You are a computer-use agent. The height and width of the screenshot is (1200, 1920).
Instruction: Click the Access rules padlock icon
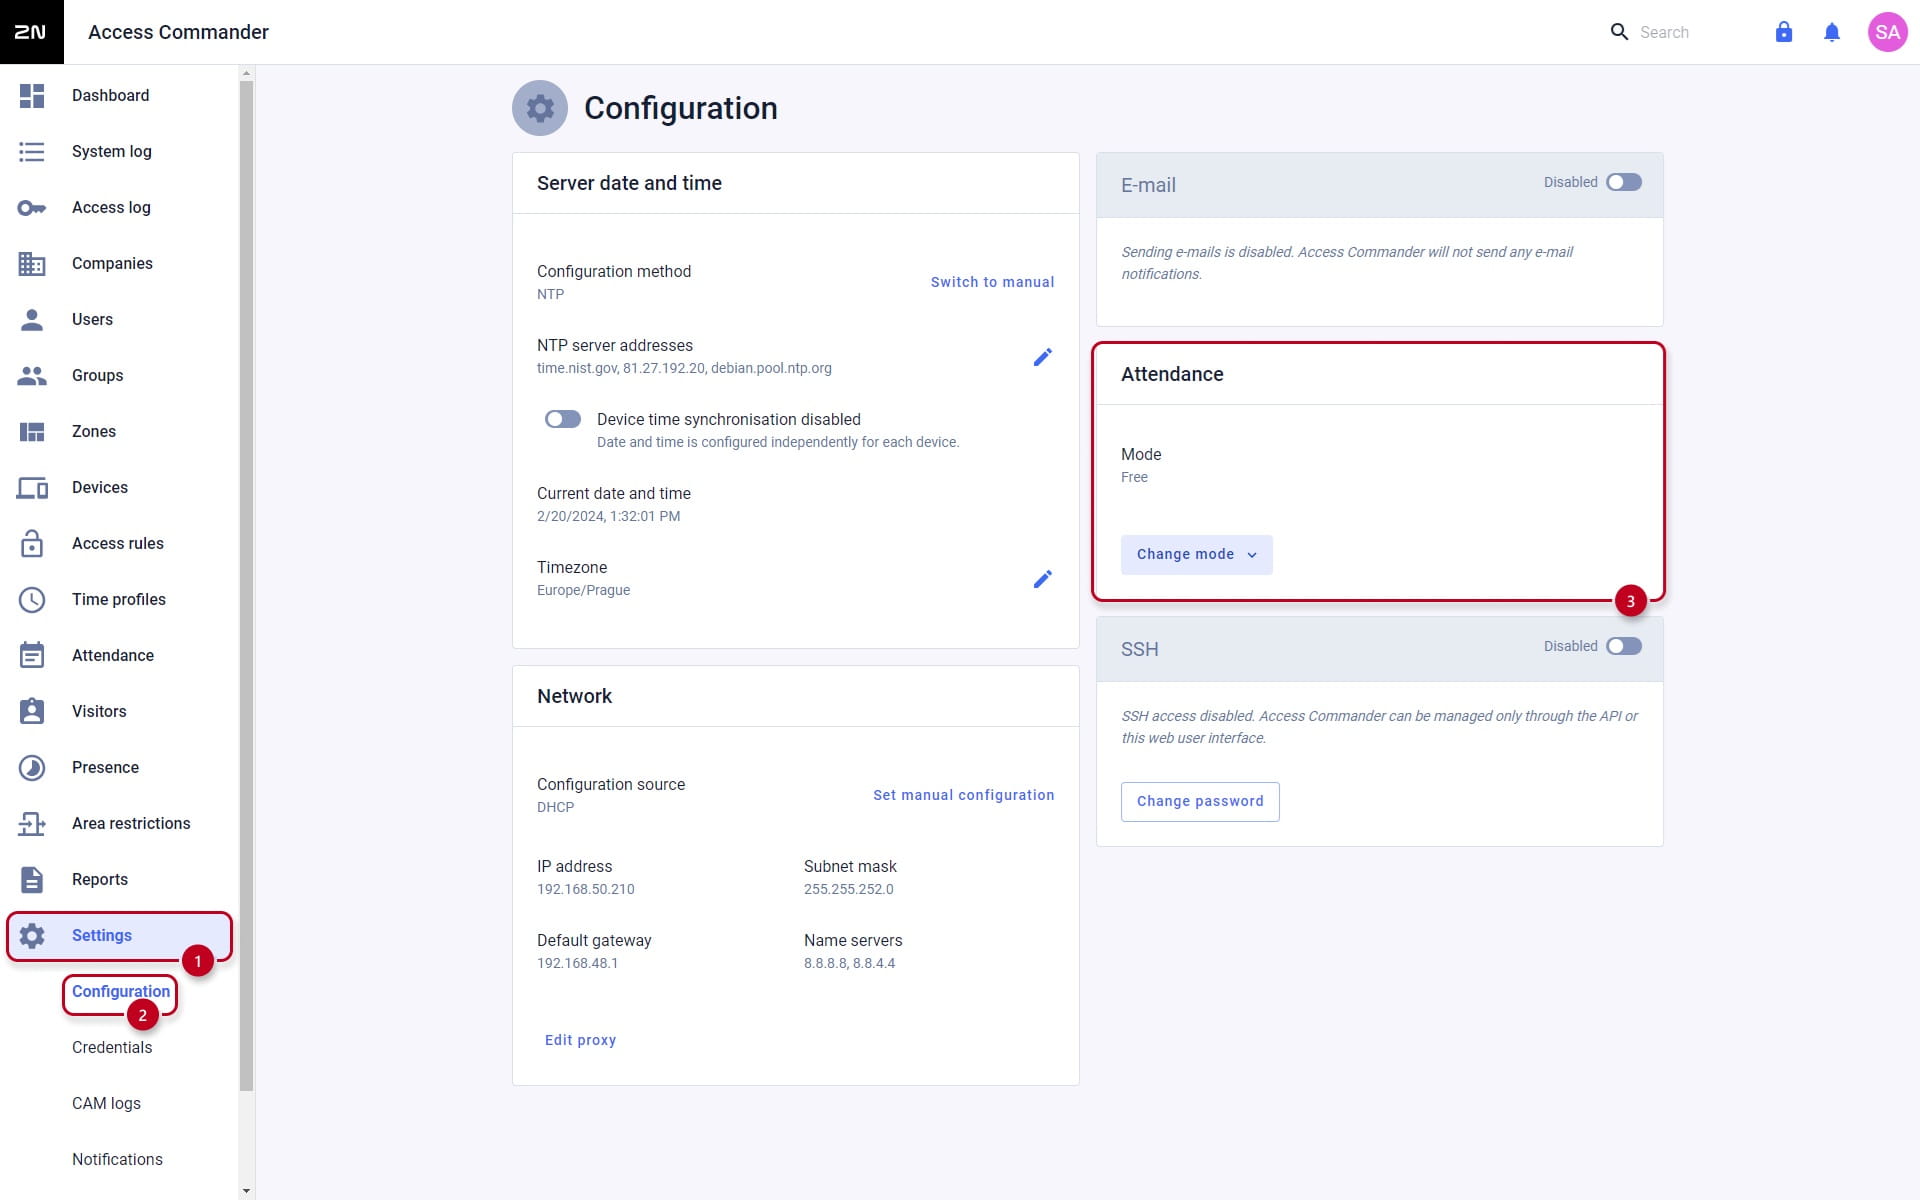pos(32,543)
